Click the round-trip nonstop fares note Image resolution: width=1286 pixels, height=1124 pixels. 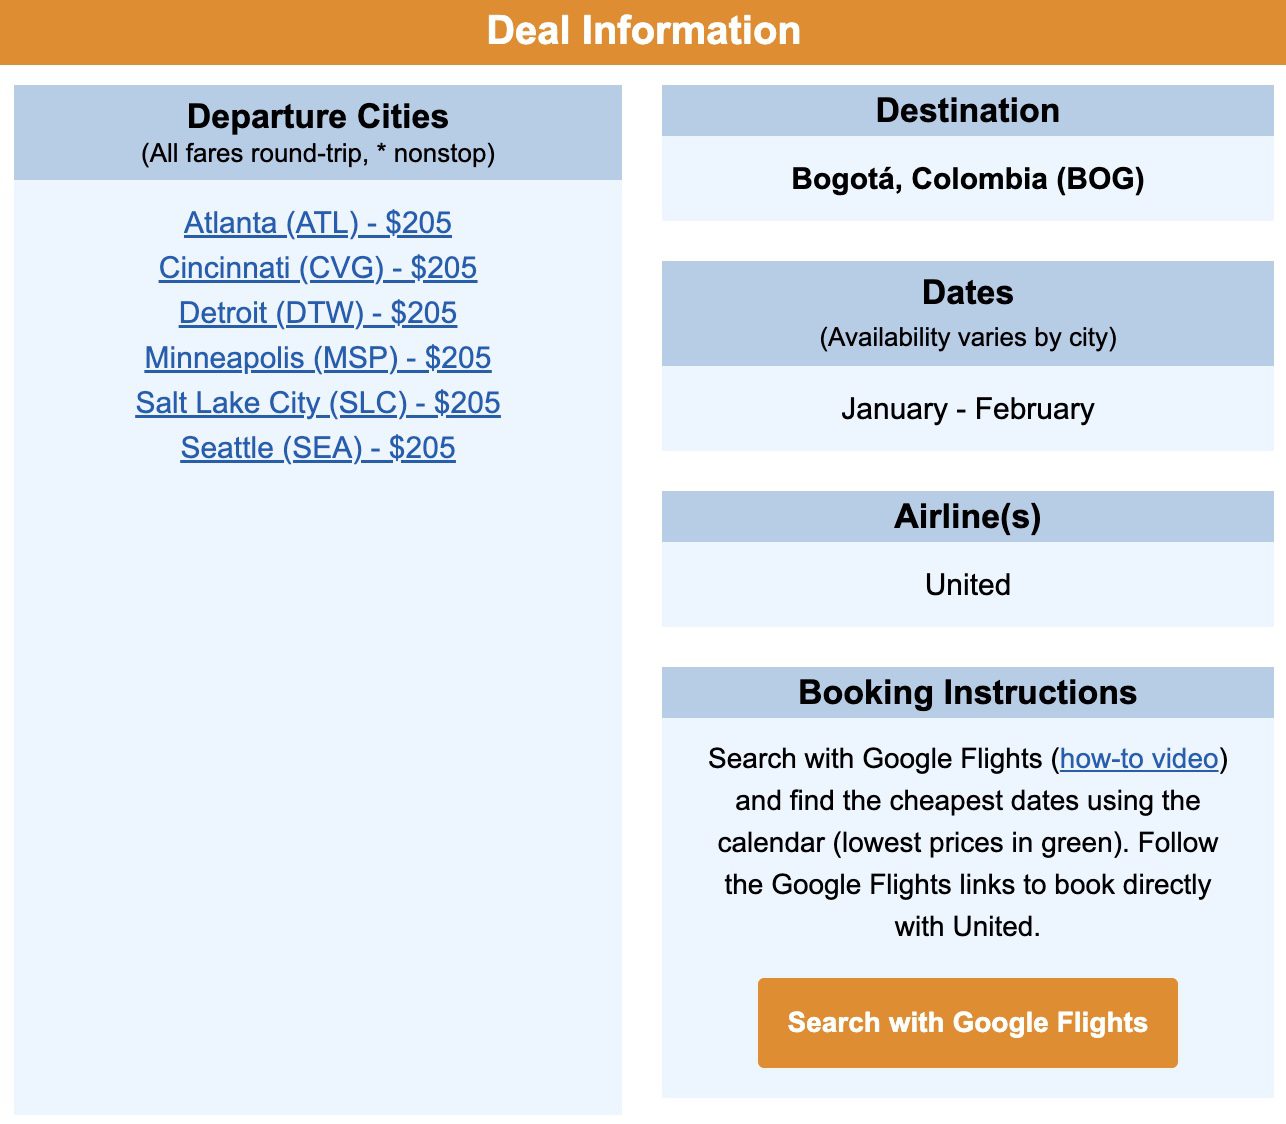317,153
